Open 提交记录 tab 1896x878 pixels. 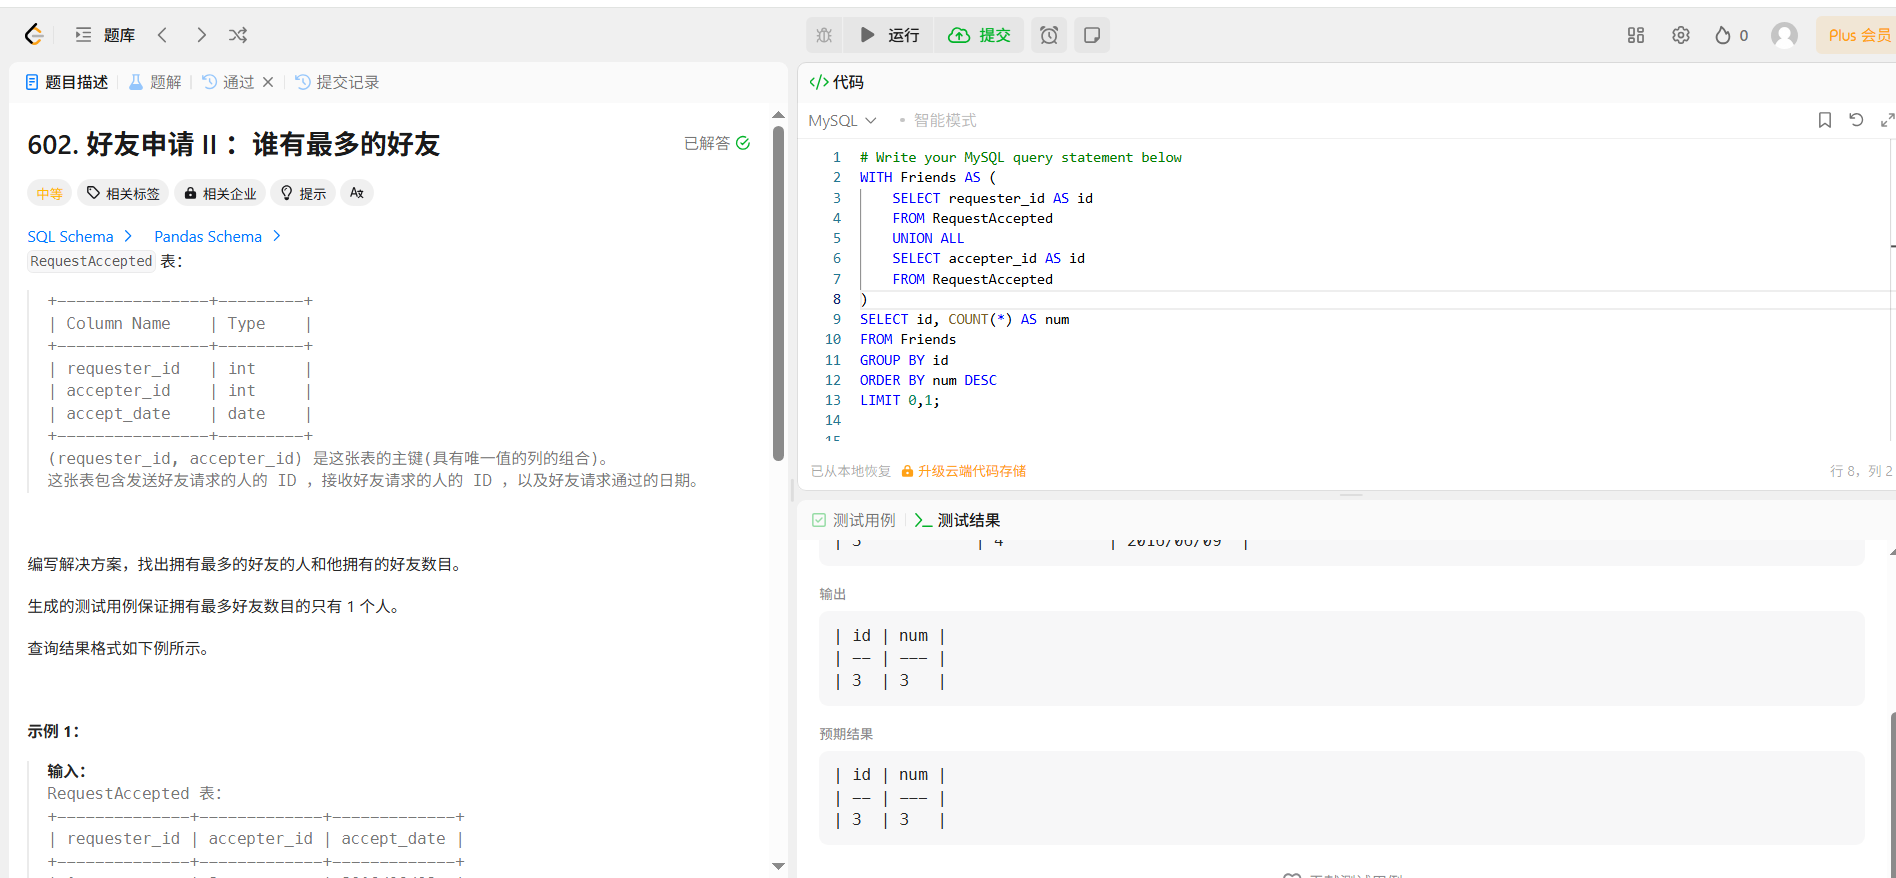point(337,82)
